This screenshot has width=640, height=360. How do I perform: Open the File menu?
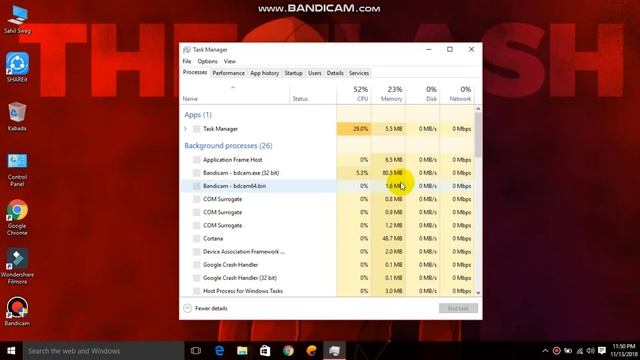[187, 61]
